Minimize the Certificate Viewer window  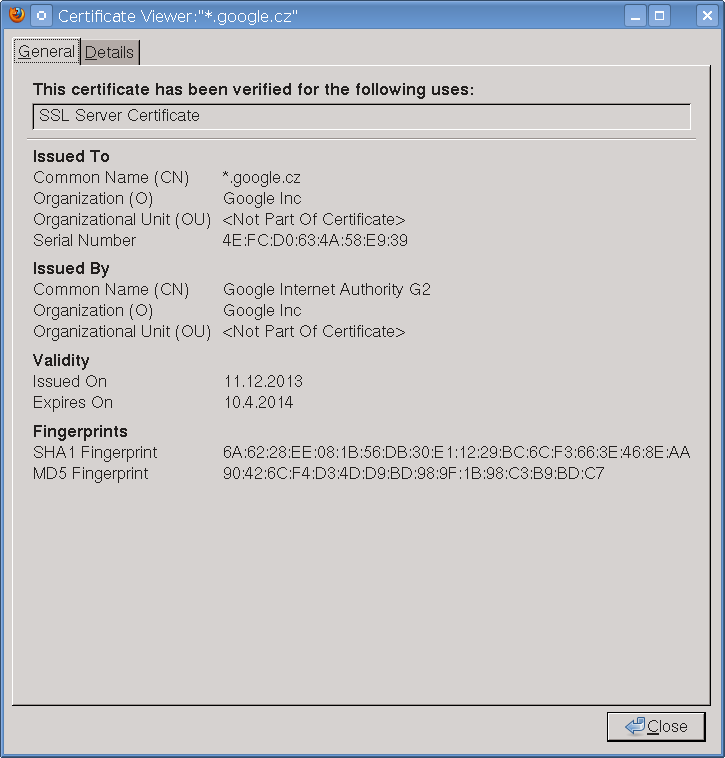click(x=635, y=15)
